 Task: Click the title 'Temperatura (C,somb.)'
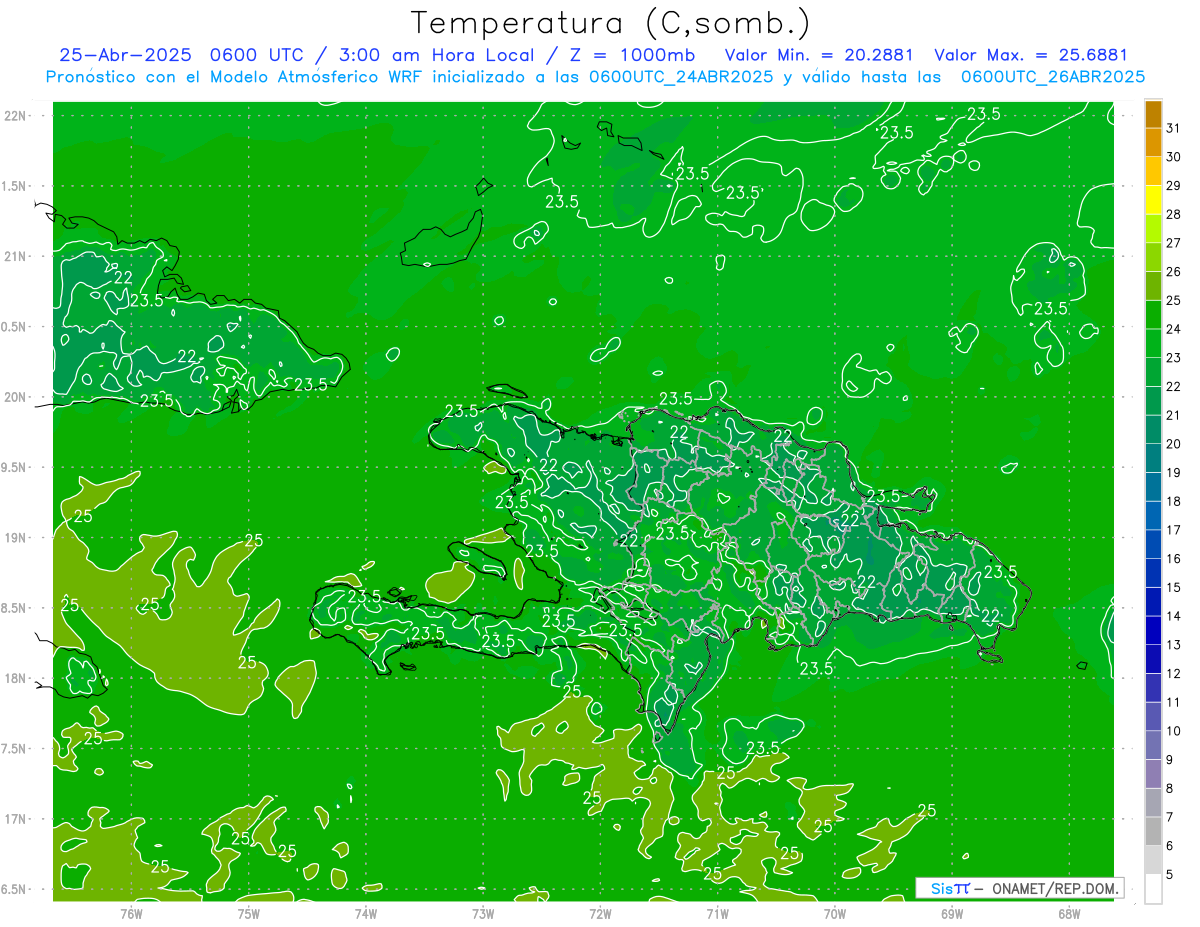pos(610,23)
